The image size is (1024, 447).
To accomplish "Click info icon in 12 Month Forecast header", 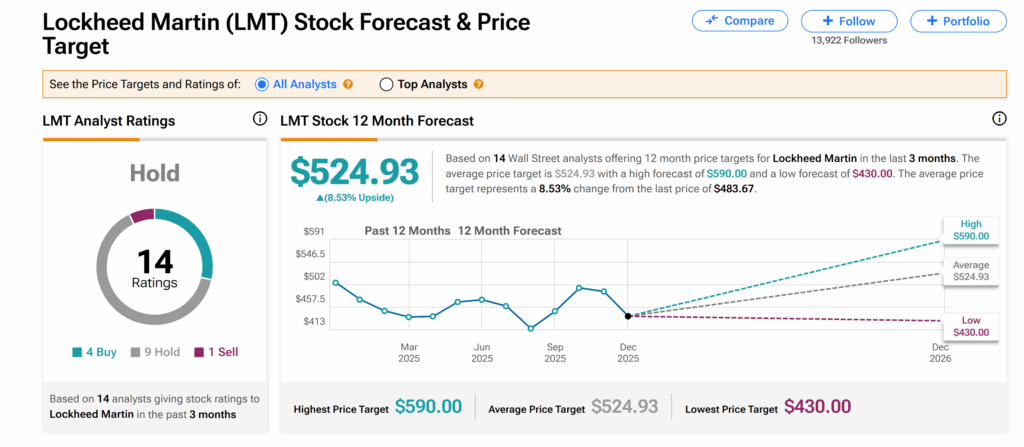I will (x=999, y=120).
